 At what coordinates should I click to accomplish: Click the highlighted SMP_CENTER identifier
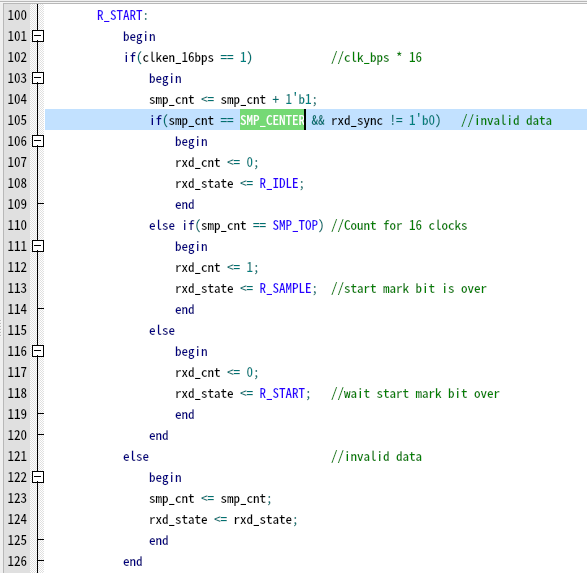(x=272, y=120)
